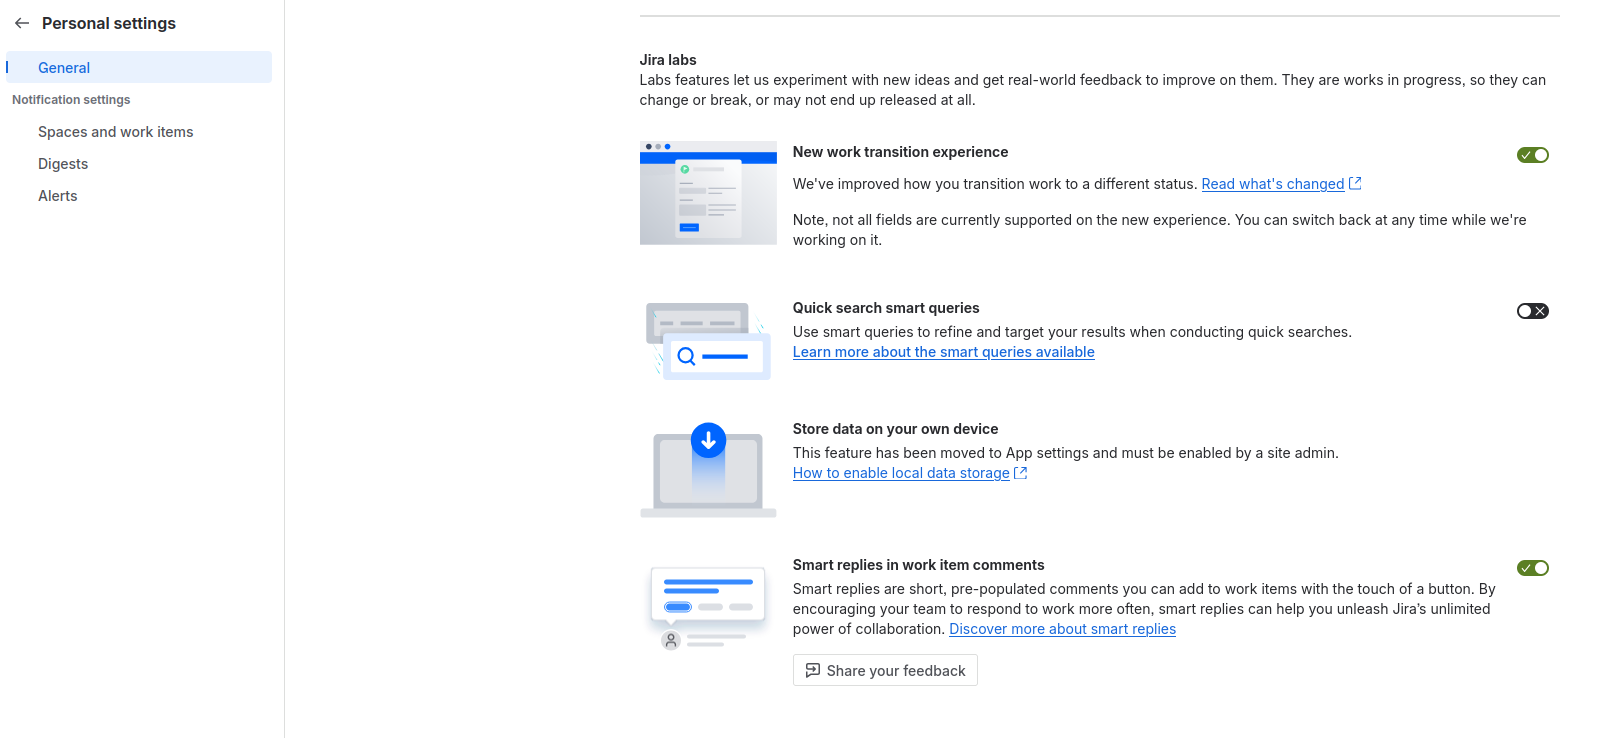Image resolution: width=1602 pixels, height=738 pixels.
Task: Open the Alerts notification settings
Action: click(x=57, y=195)
